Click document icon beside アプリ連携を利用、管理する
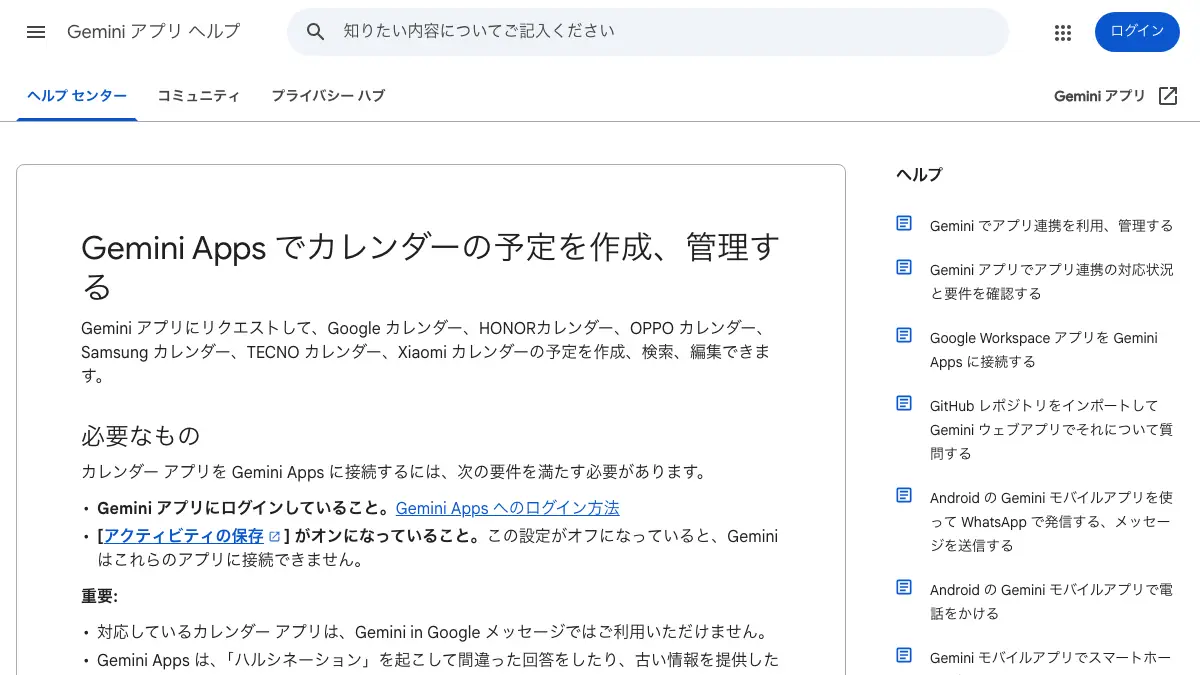 [x=904, y=223]
